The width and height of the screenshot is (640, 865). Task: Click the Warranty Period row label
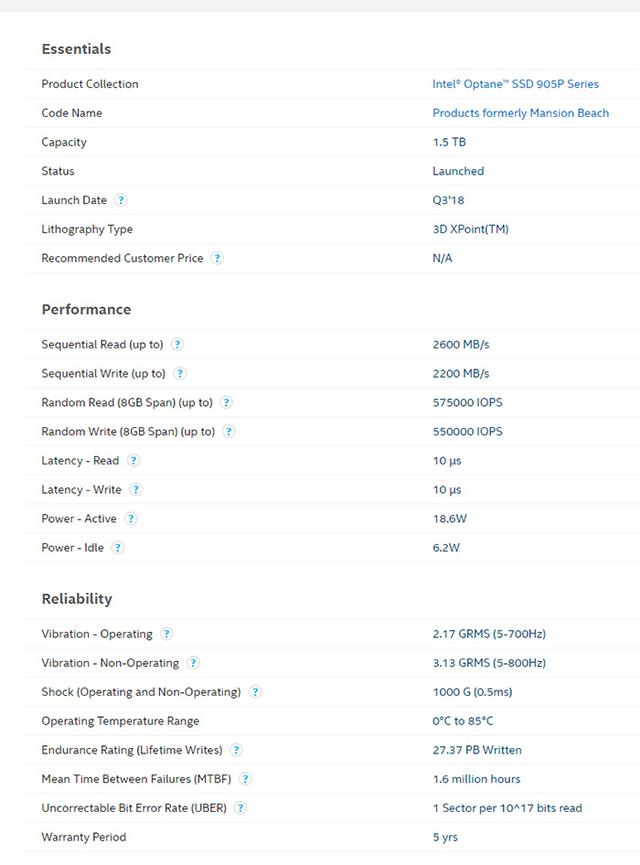click(84, 837)
